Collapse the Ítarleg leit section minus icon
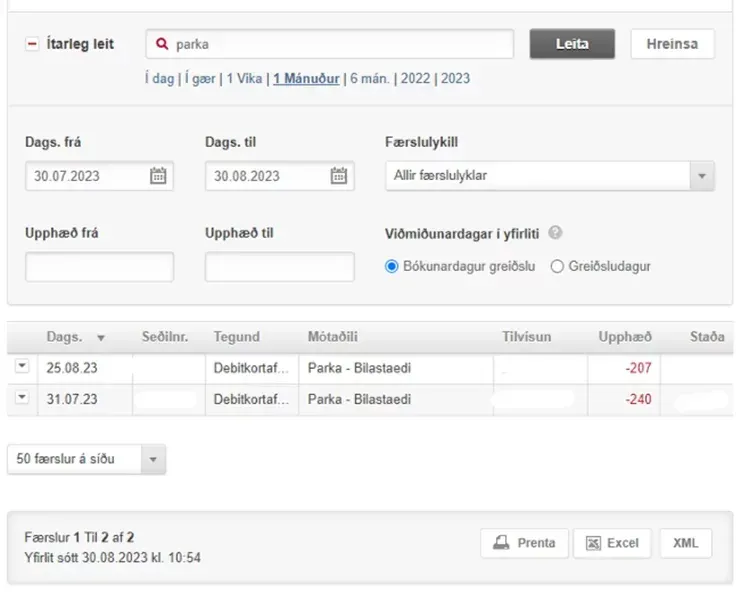 click(31, 44)
